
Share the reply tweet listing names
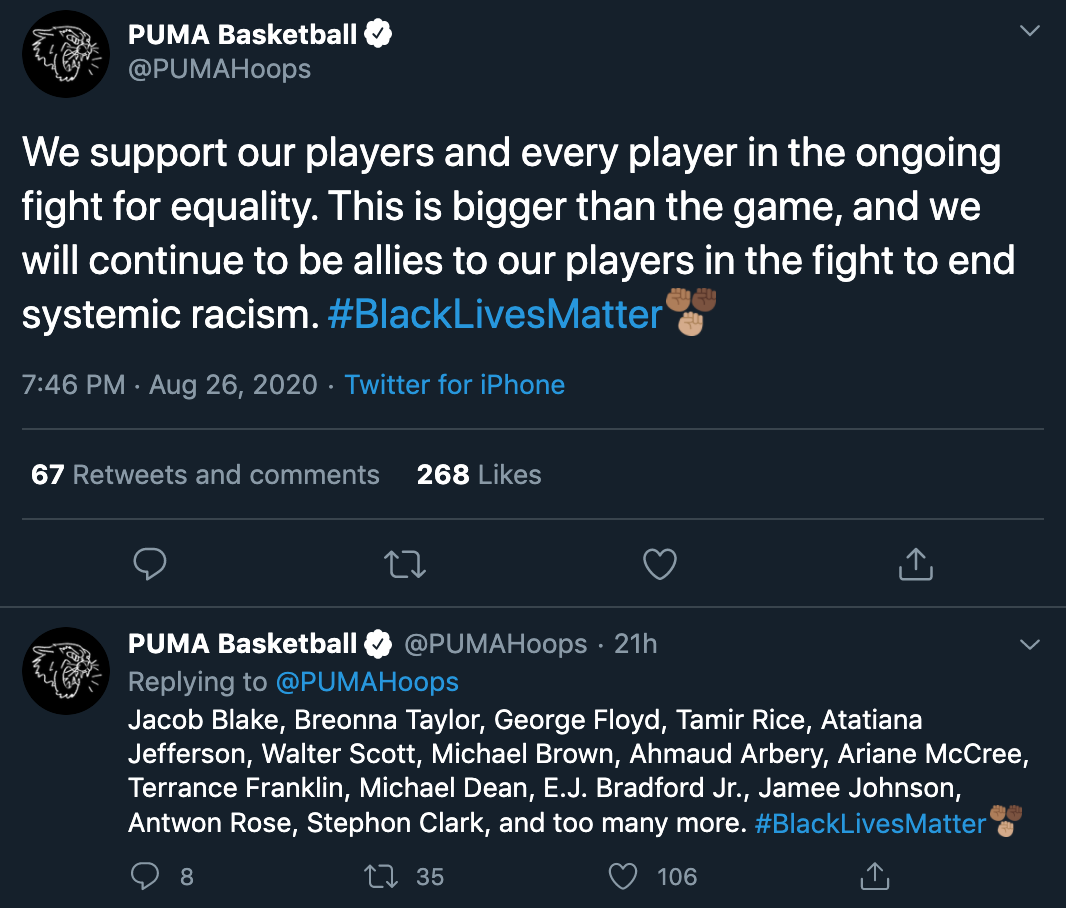click(875, 875)
